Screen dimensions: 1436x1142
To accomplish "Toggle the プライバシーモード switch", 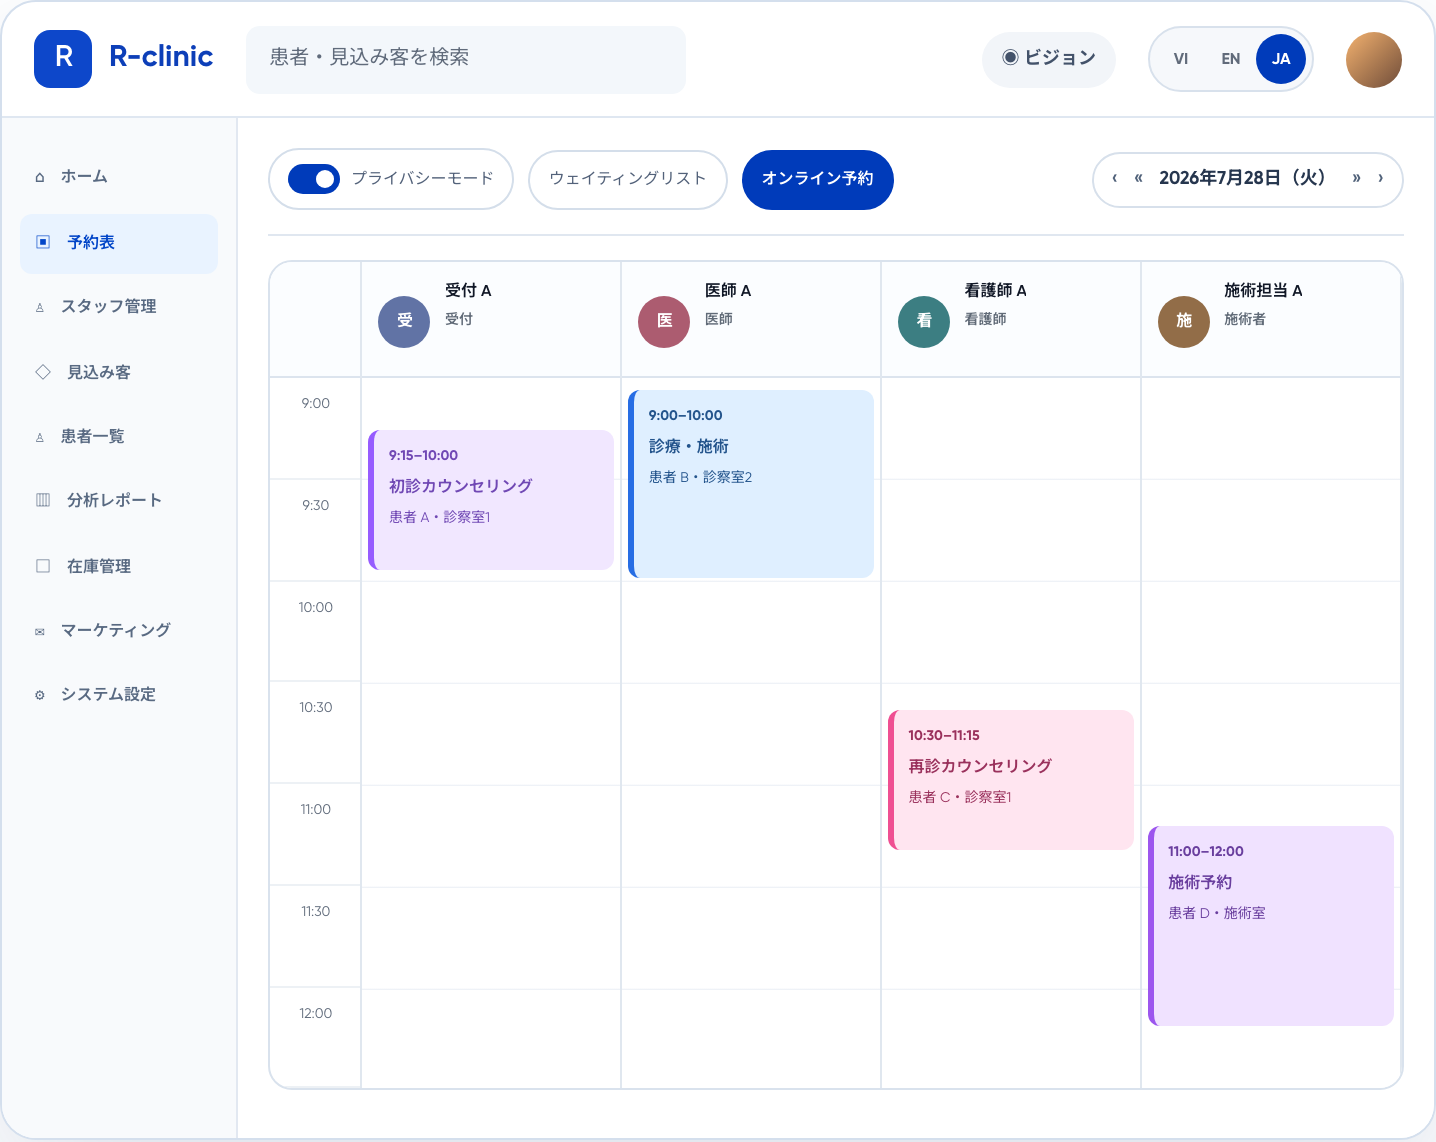I will [314, 179].
